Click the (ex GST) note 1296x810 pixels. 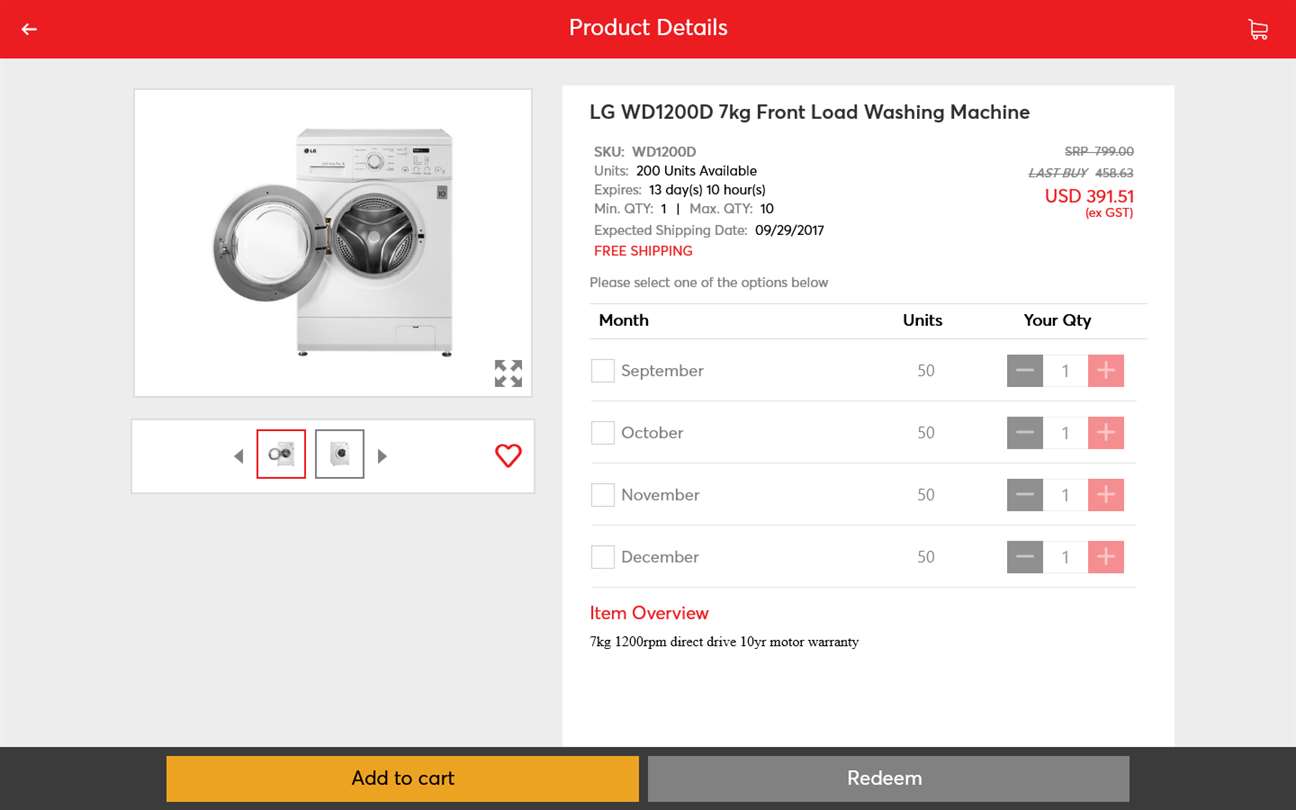click(x=1109, y=213)
